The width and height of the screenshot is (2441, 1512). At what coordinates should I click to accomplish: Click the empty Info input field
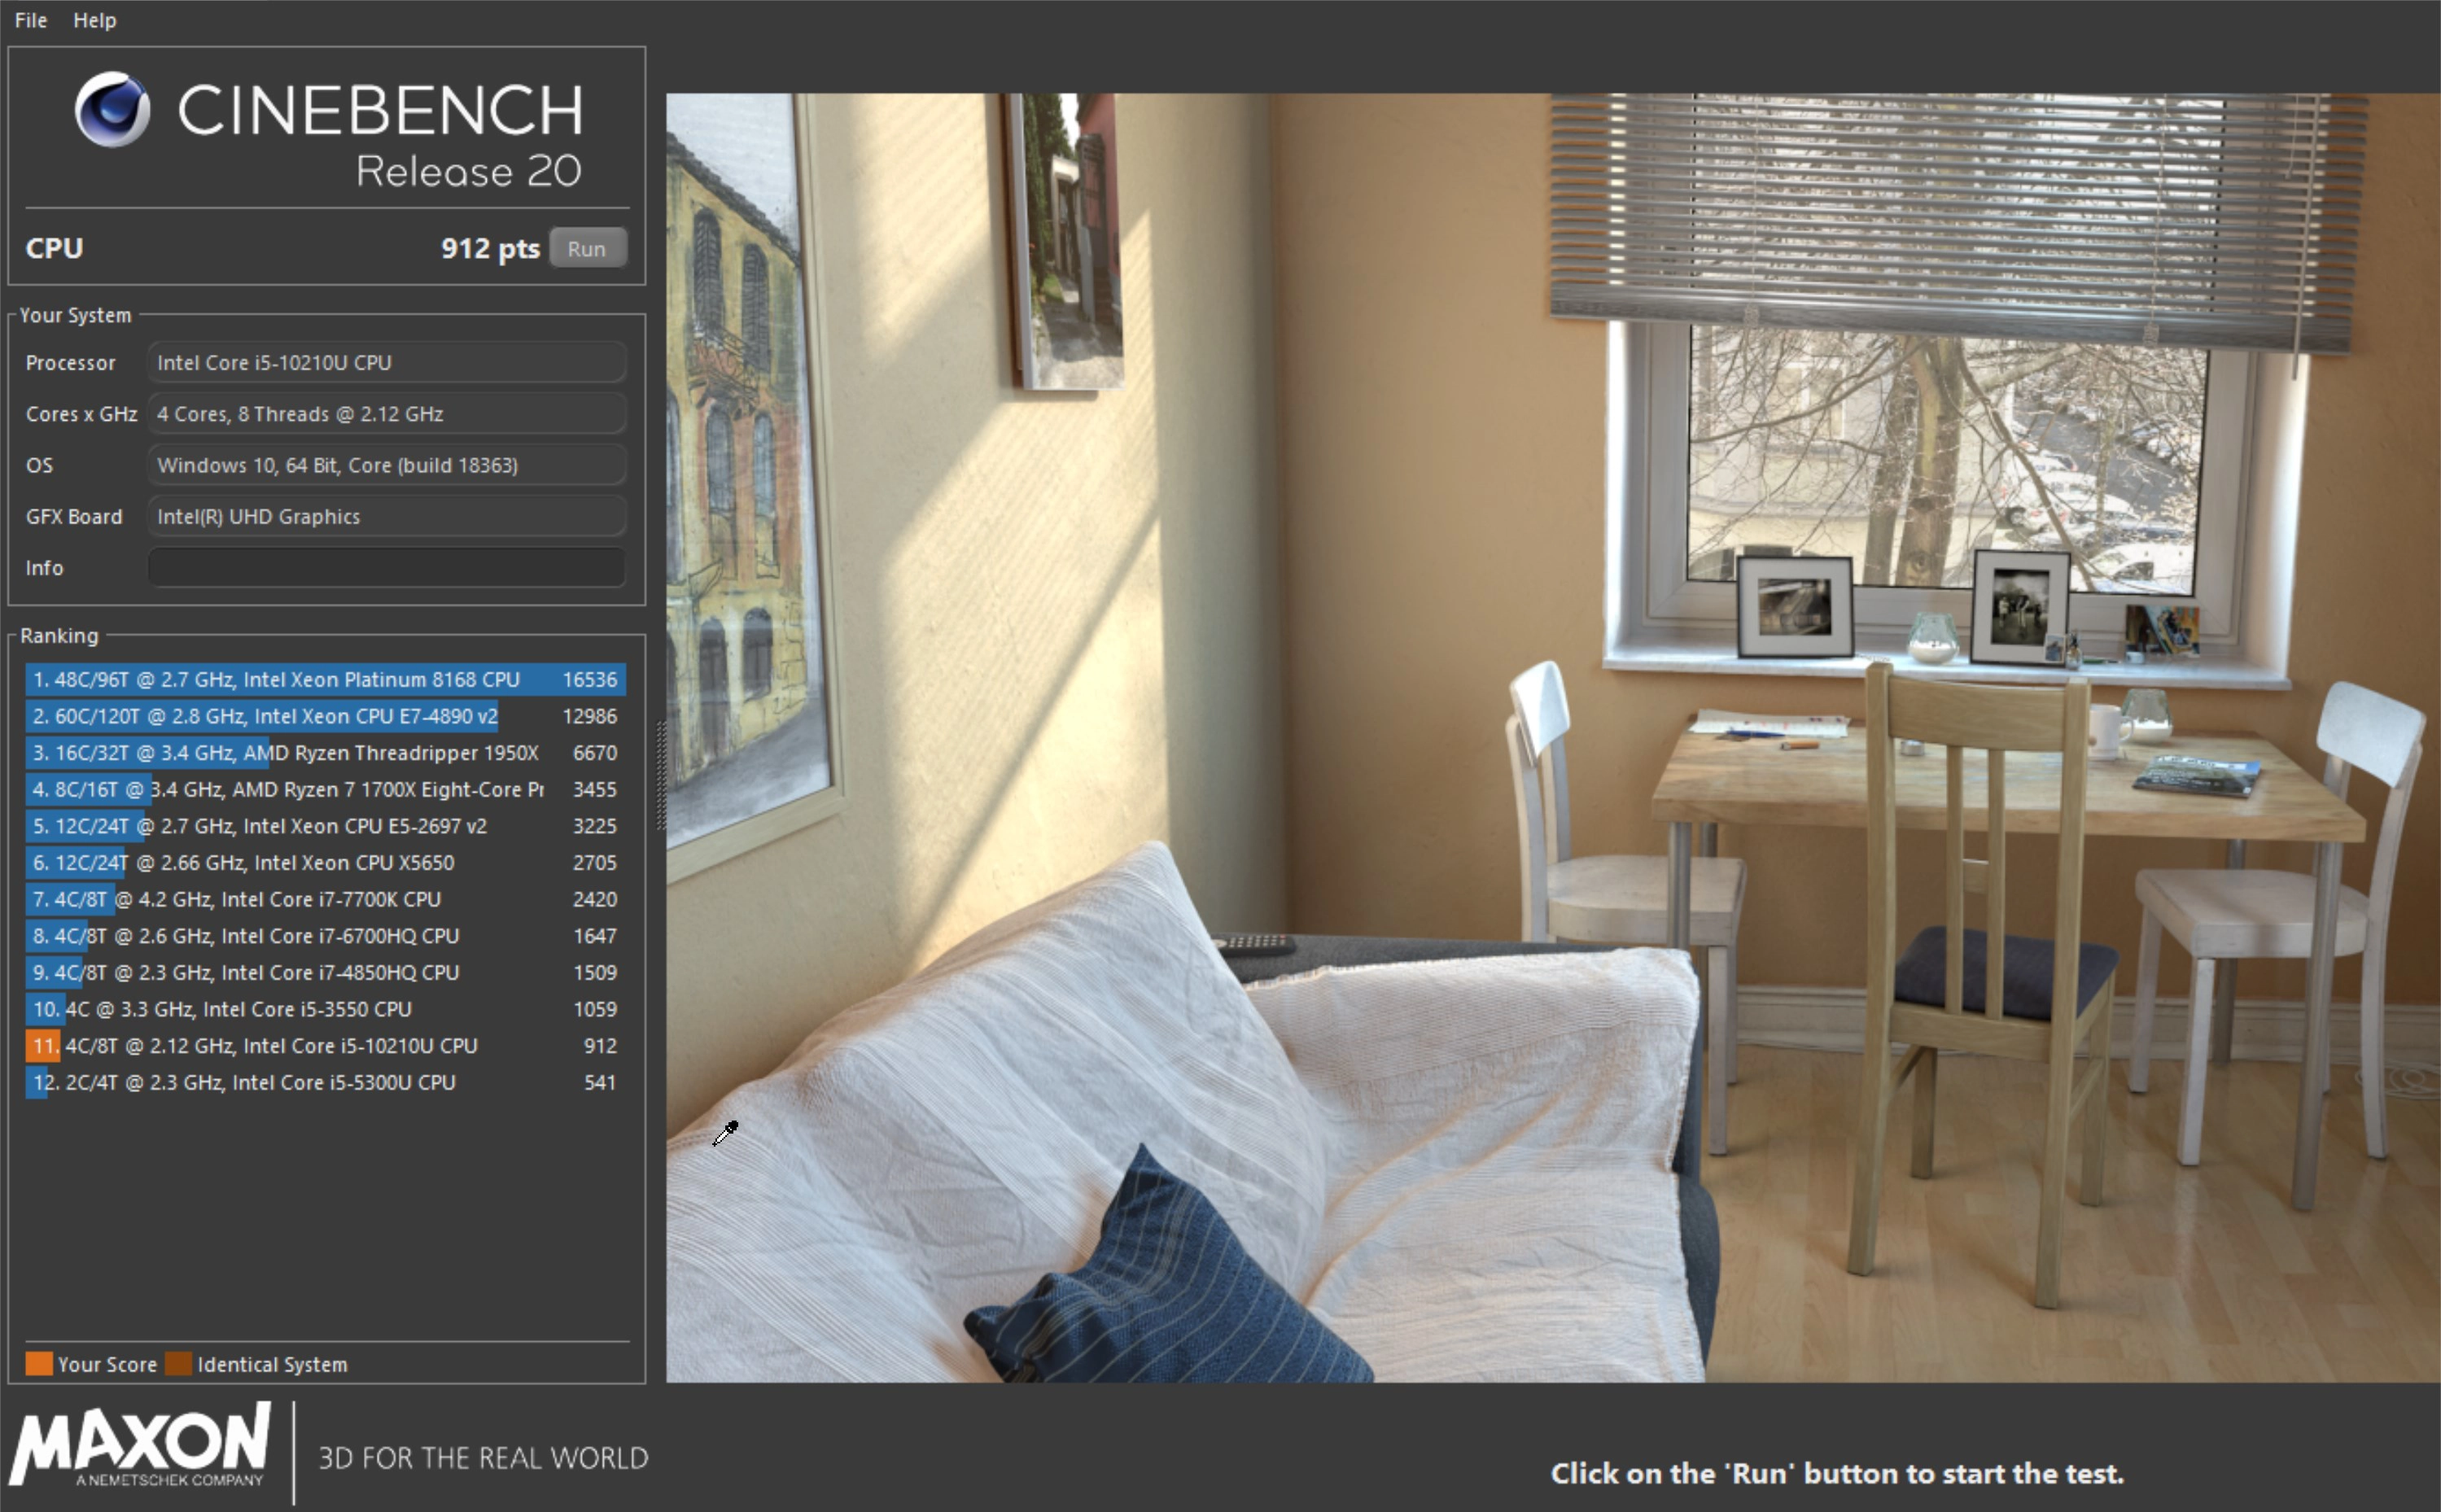point(387,567)
